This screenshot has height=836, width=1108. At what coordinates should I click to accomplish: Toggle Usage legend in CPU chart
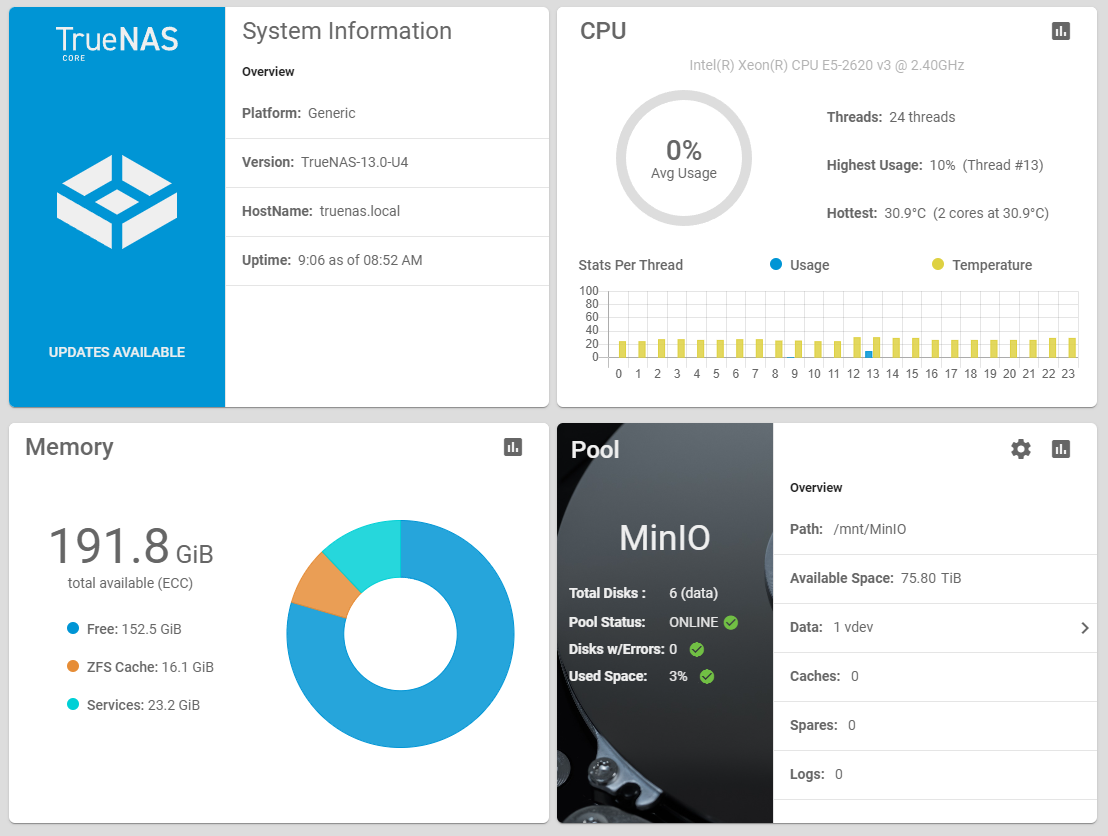point(799,265)
